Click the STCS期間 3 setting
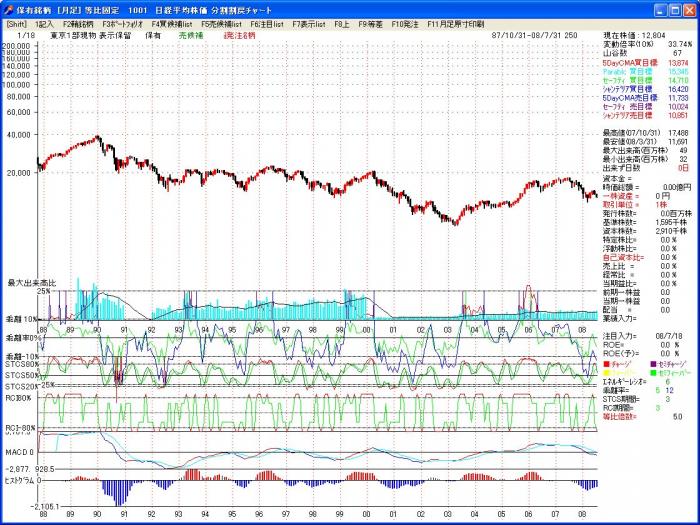Image resolution: width=700 pixels, height=525 pixels. [x=636, y=399]
